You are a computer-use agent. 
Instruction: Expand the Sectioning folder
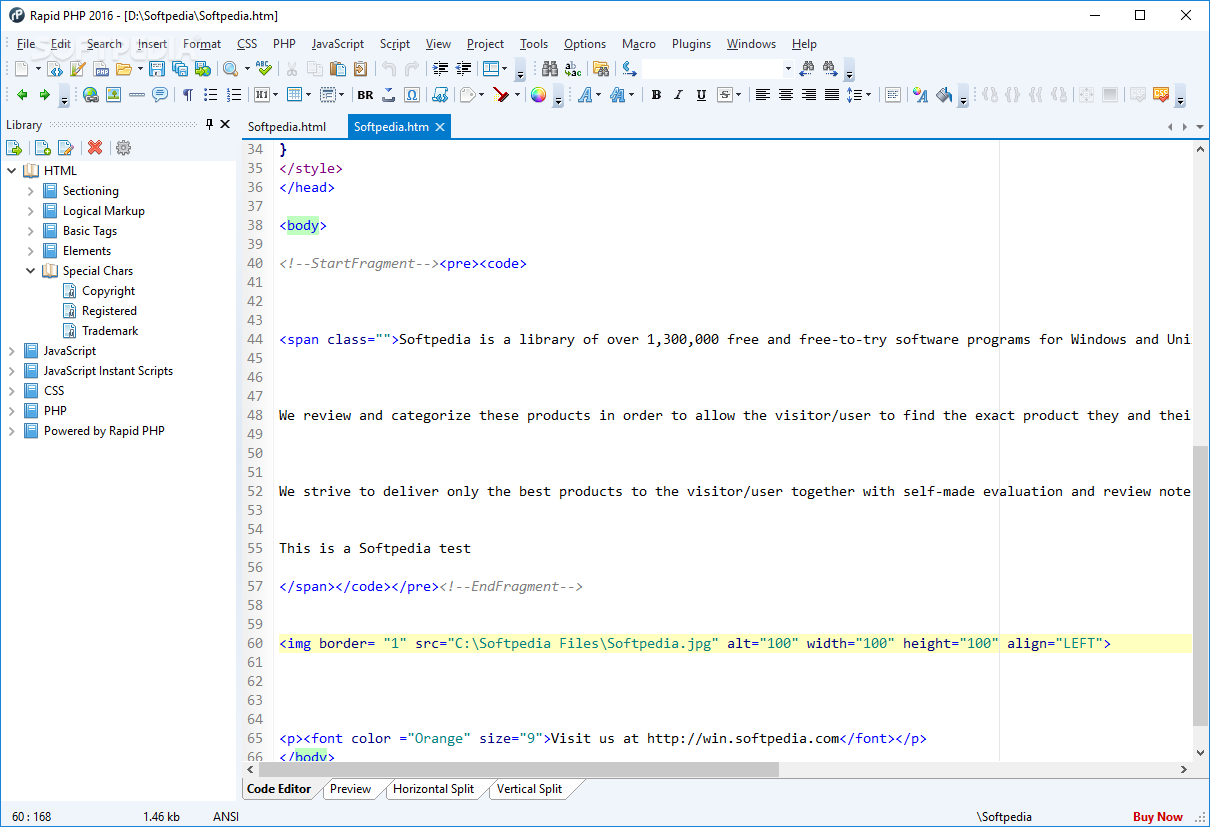[31, 191]
